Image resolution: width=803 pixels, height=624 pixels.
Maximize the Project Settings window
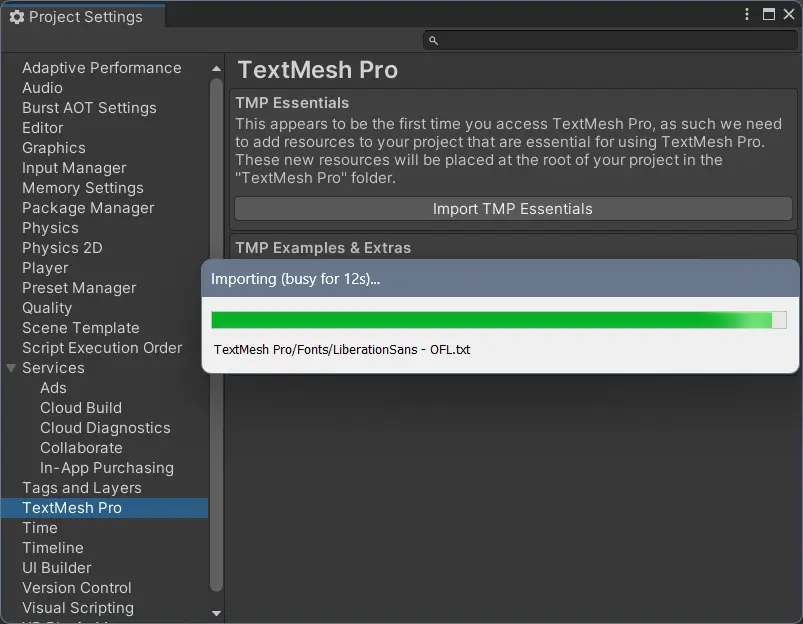768,14
